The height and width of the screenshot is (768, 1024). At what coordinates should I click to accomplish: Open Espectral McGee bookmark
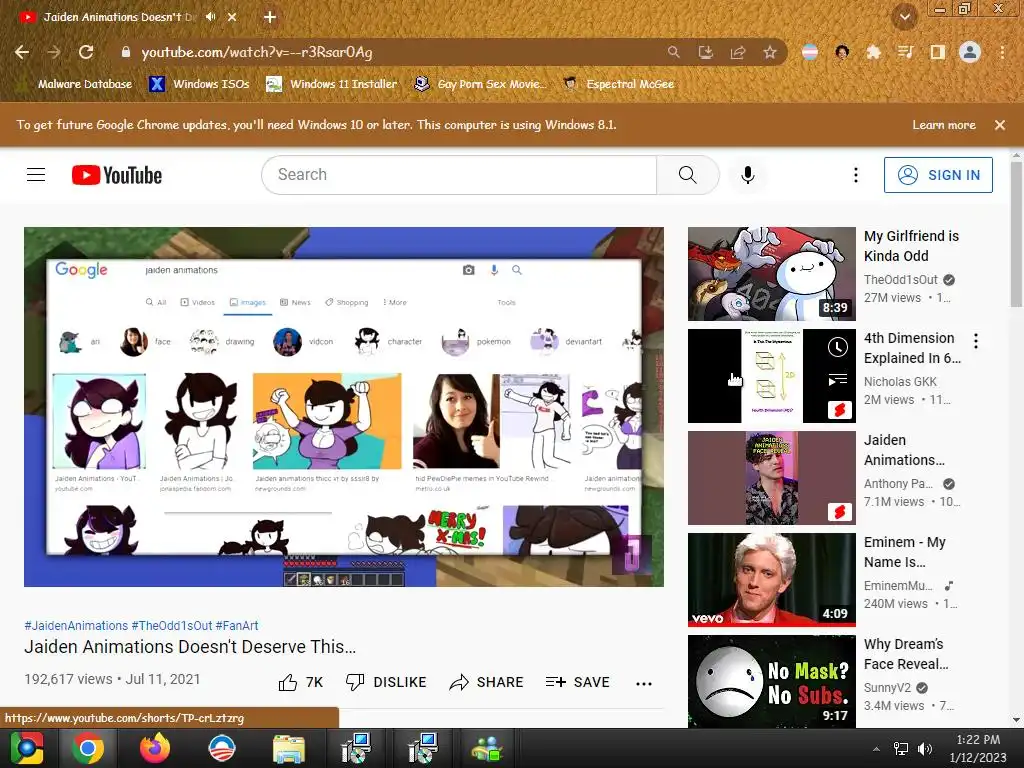[x=618, y=84]
